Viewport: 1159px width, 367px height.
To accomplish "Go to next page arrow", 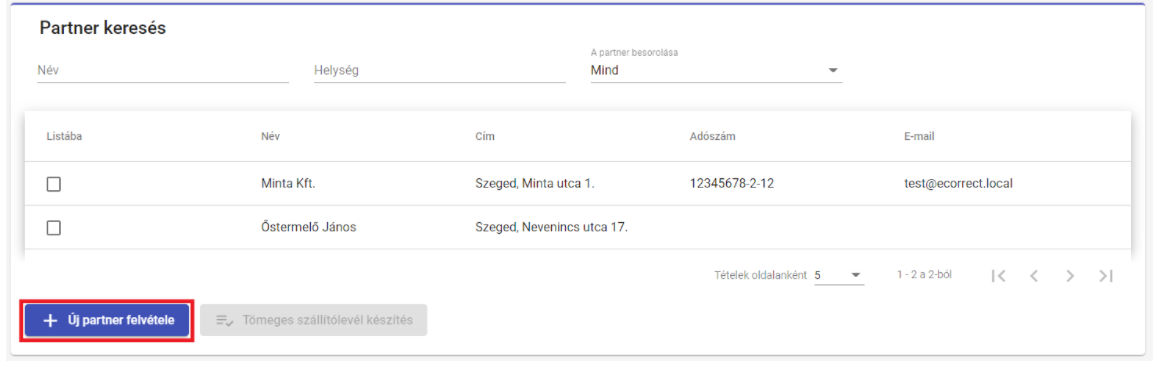I will tap(1070, 275).
